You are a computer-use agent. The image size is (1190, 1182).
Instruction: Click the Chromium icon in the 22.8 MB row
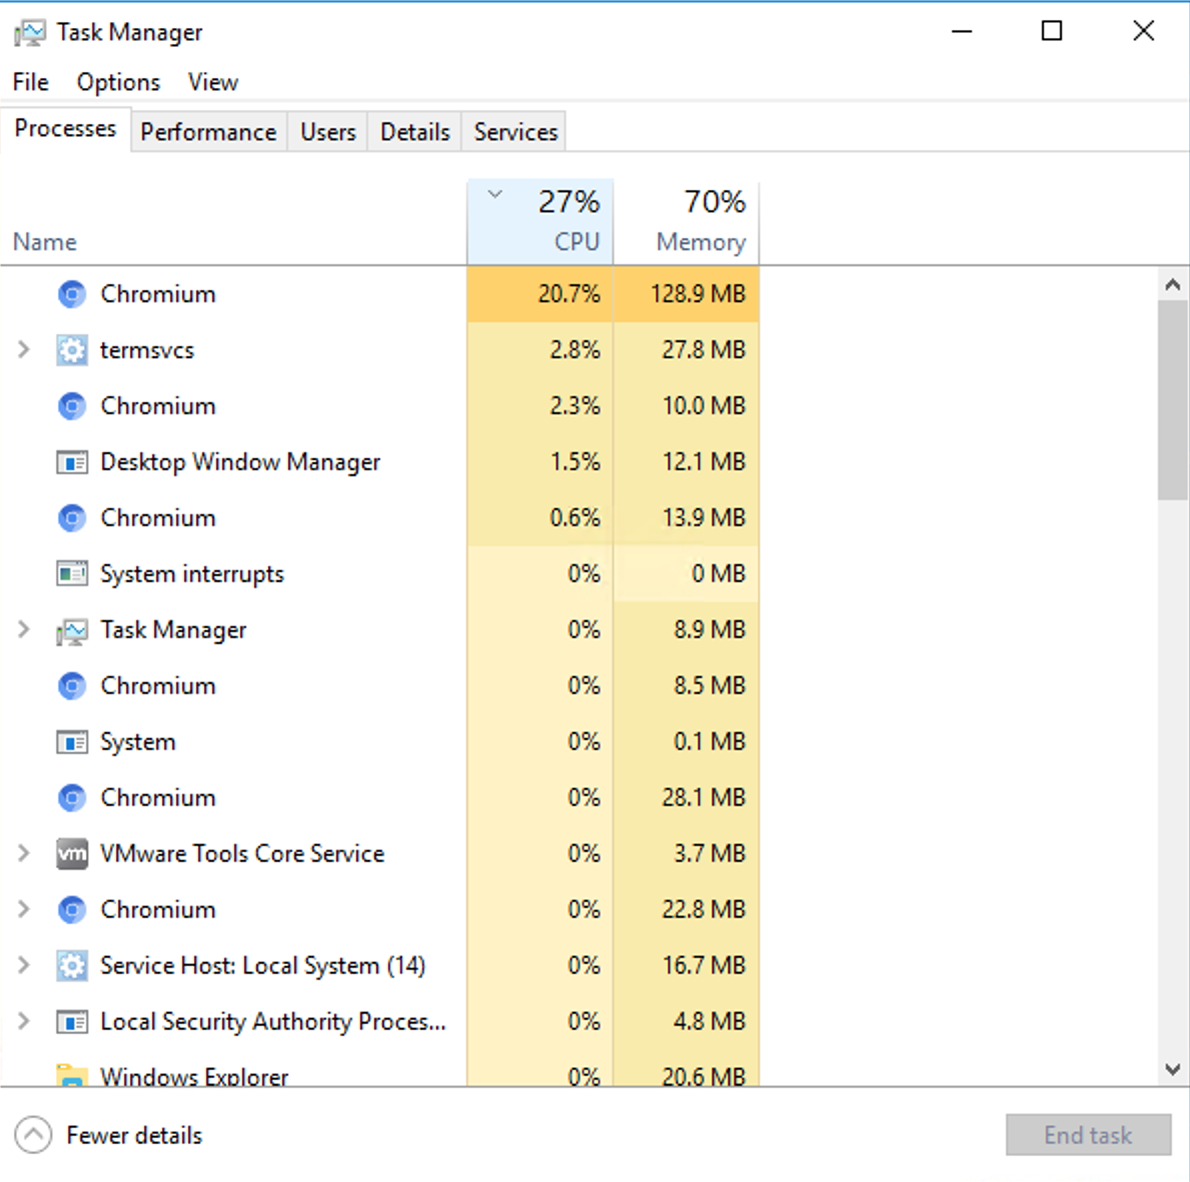tap(72, 909)
